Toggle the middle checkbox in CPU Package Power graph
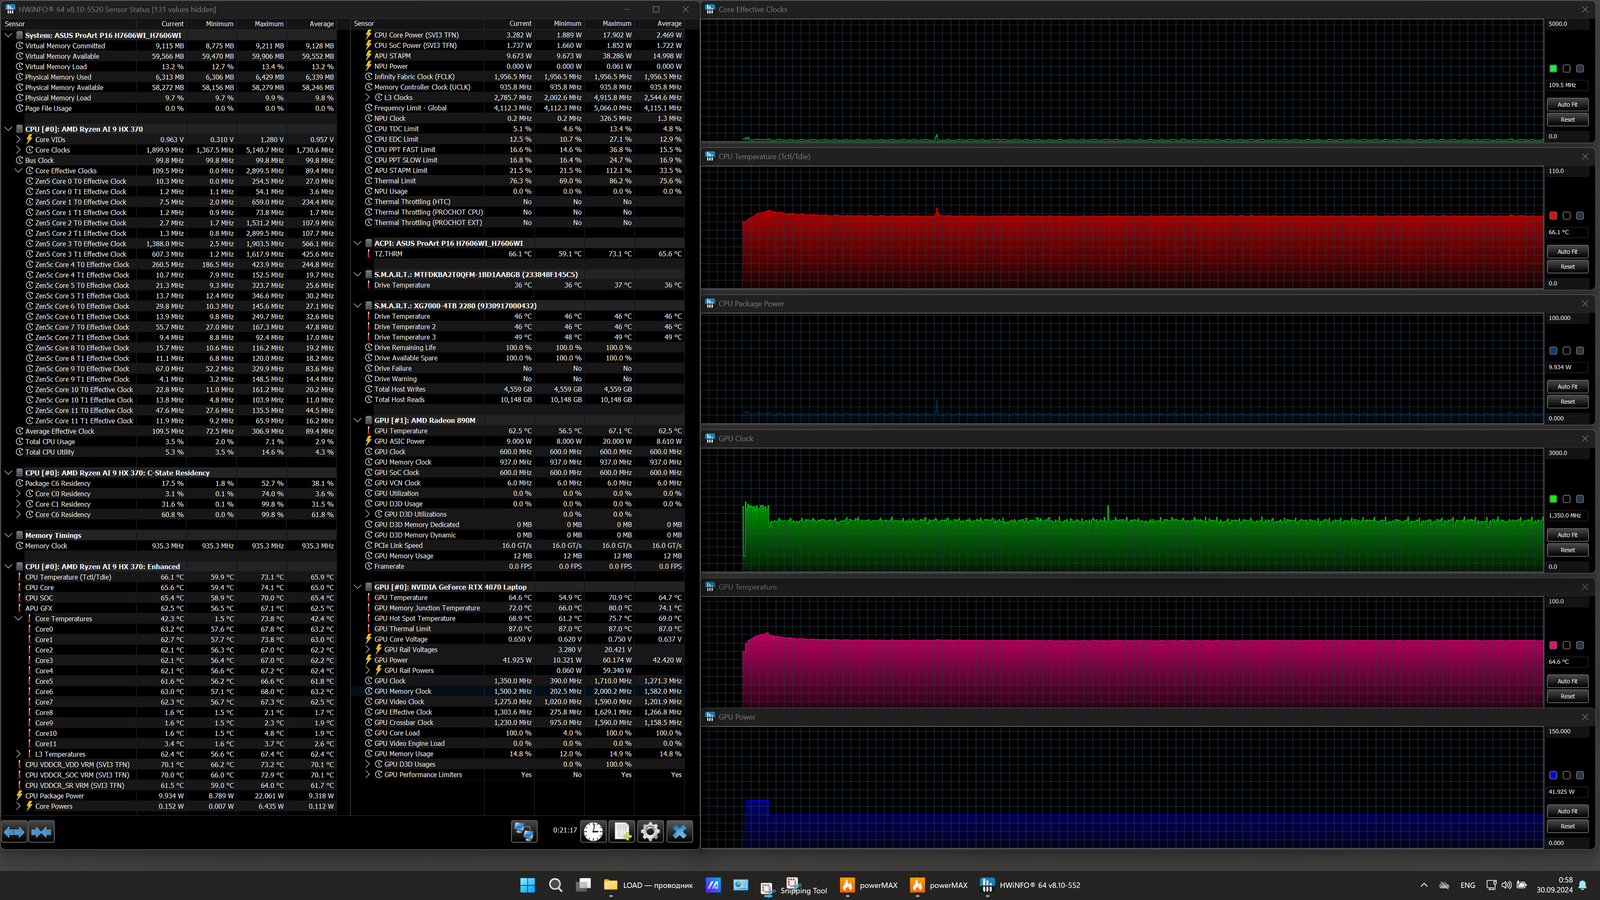The width and height of the screenshot is (1600, 900). click(1566, 351)
